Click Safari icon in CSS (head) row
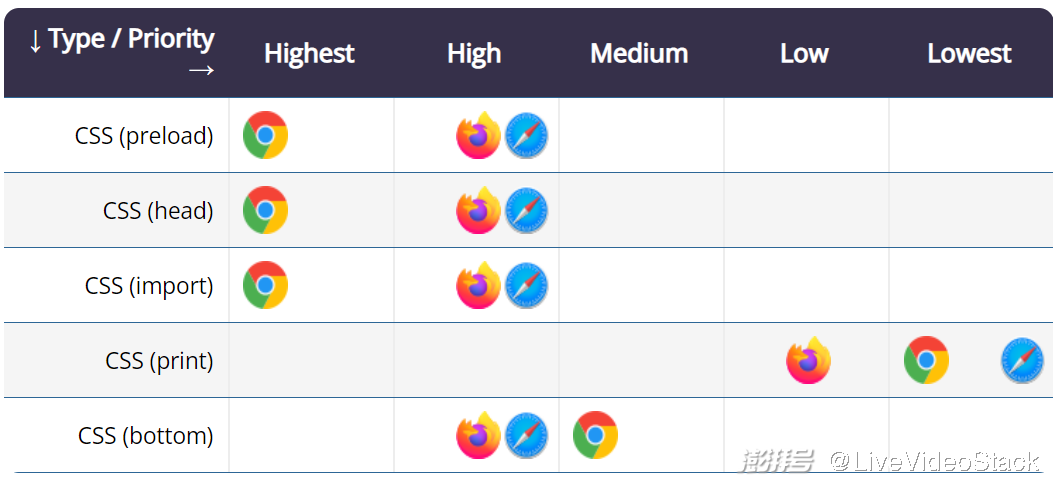Viewport: 1053px width, 481px height. [x=526, y=211]
